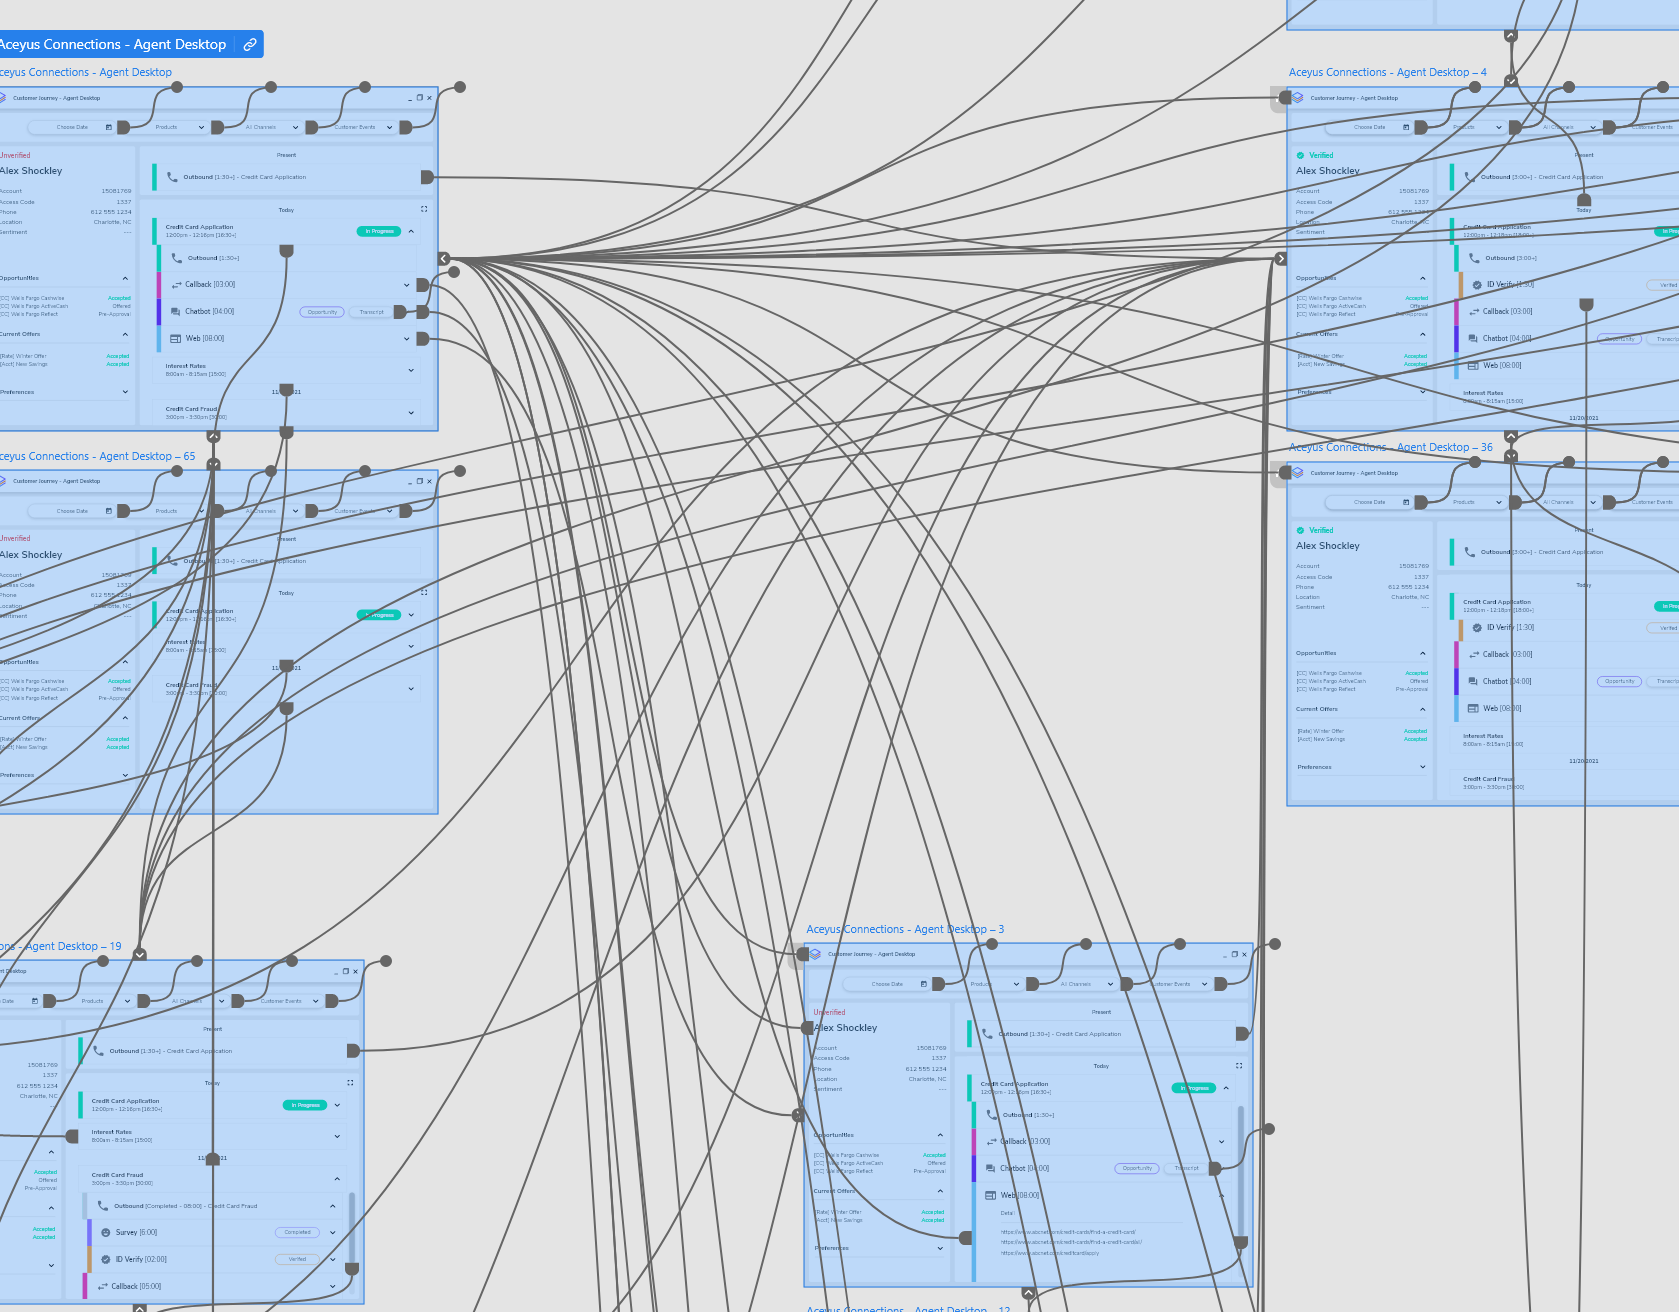Viewport: 1679px width, 1312px height.
Task: Click the fullscreen icon beside Today in Agent Desktop – 19
Action: click(350, 1082)
